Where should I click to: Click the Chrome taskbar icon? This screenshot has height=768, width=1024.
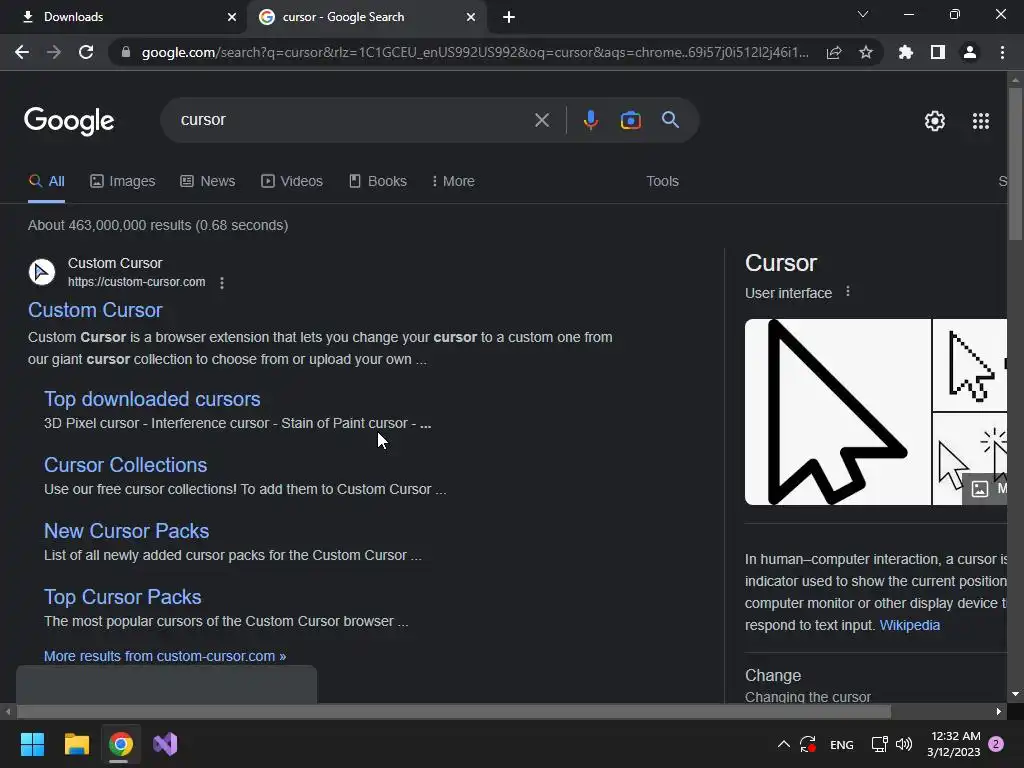click(121, 744)
